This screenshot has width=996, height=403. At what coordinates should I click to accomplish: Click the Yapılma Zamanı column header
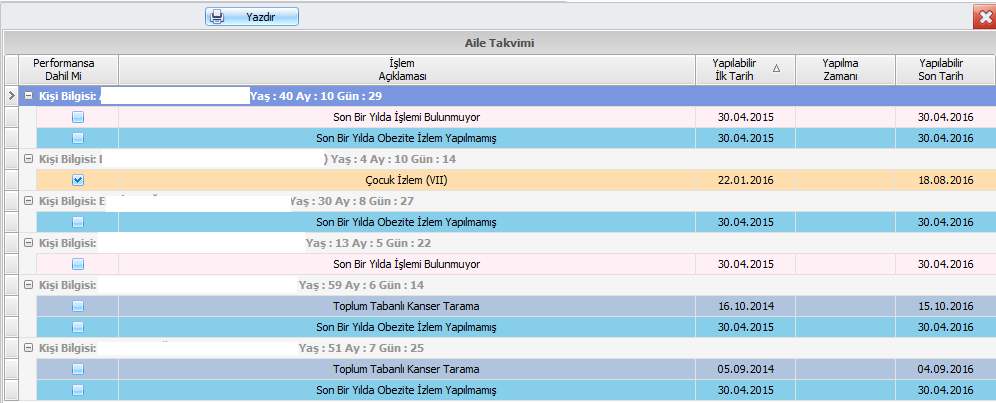tap(845, 69)
